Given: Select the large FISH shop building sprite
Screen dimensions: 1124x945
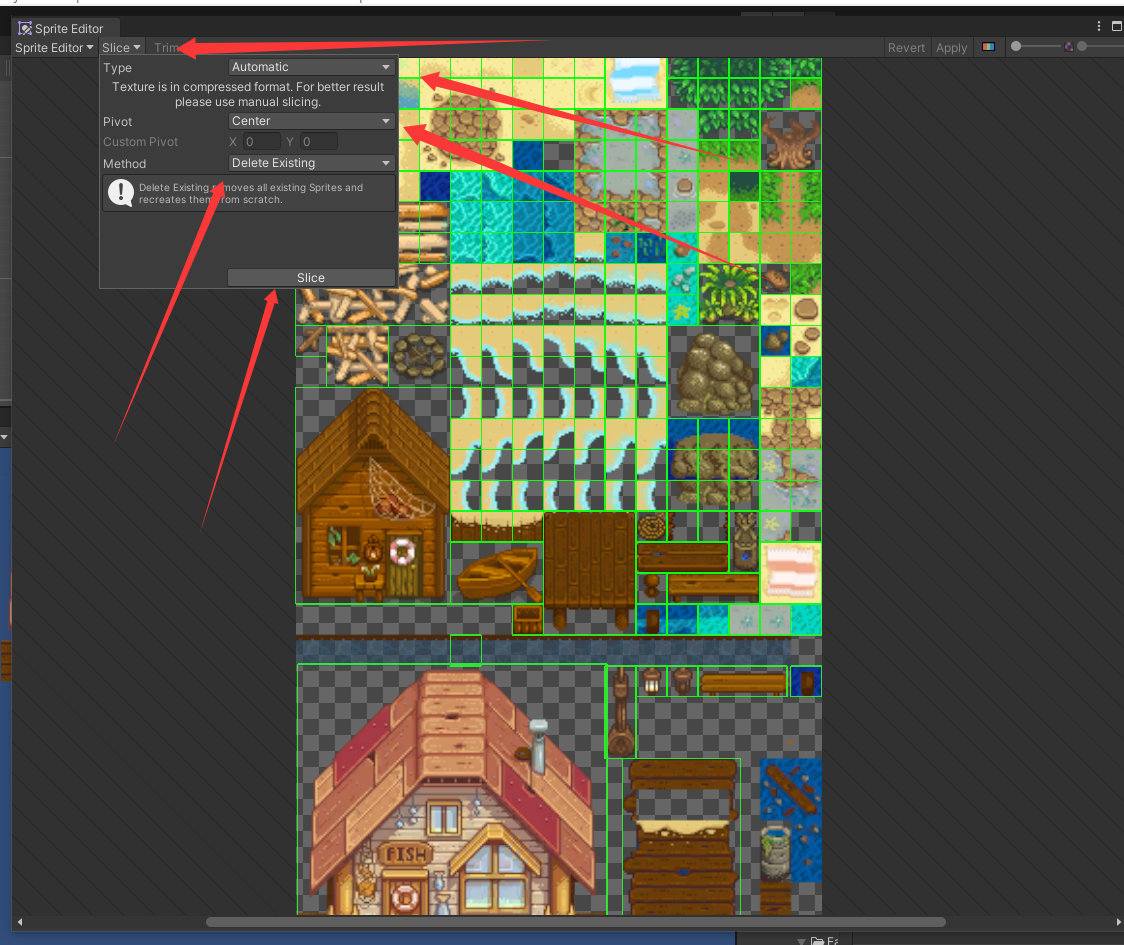Looking at the screenshot, I should (452, 790).
